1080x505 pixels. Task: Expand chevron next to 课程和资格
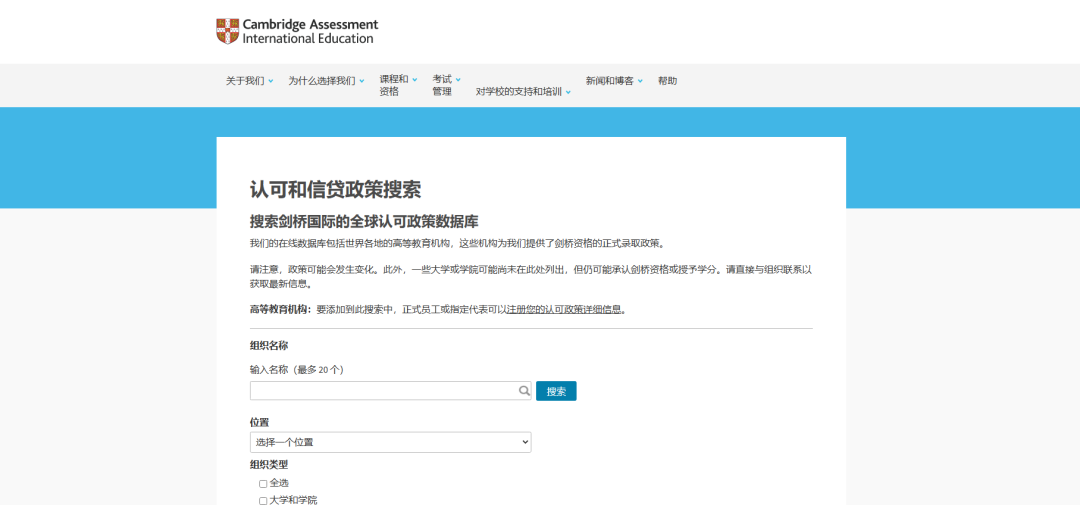tap(415, 79)
